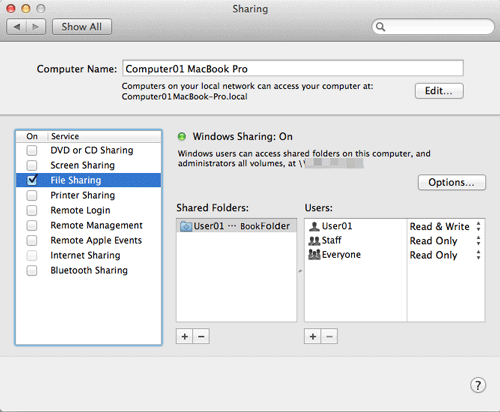Add a shared folder with plus
500x412 pixels.
pyautogui.click(x=185, y=336)
